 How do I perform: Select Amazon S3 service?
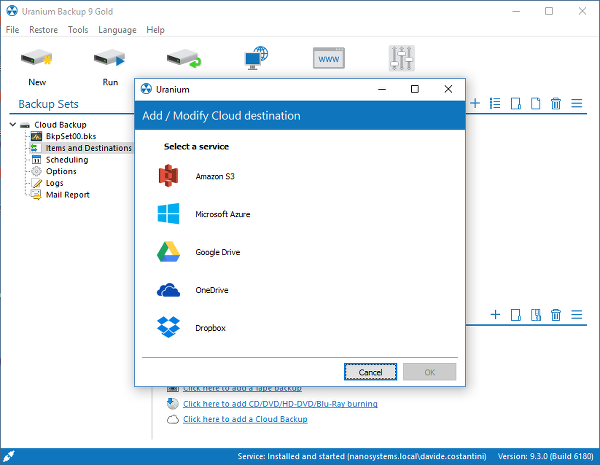(168, 176)
